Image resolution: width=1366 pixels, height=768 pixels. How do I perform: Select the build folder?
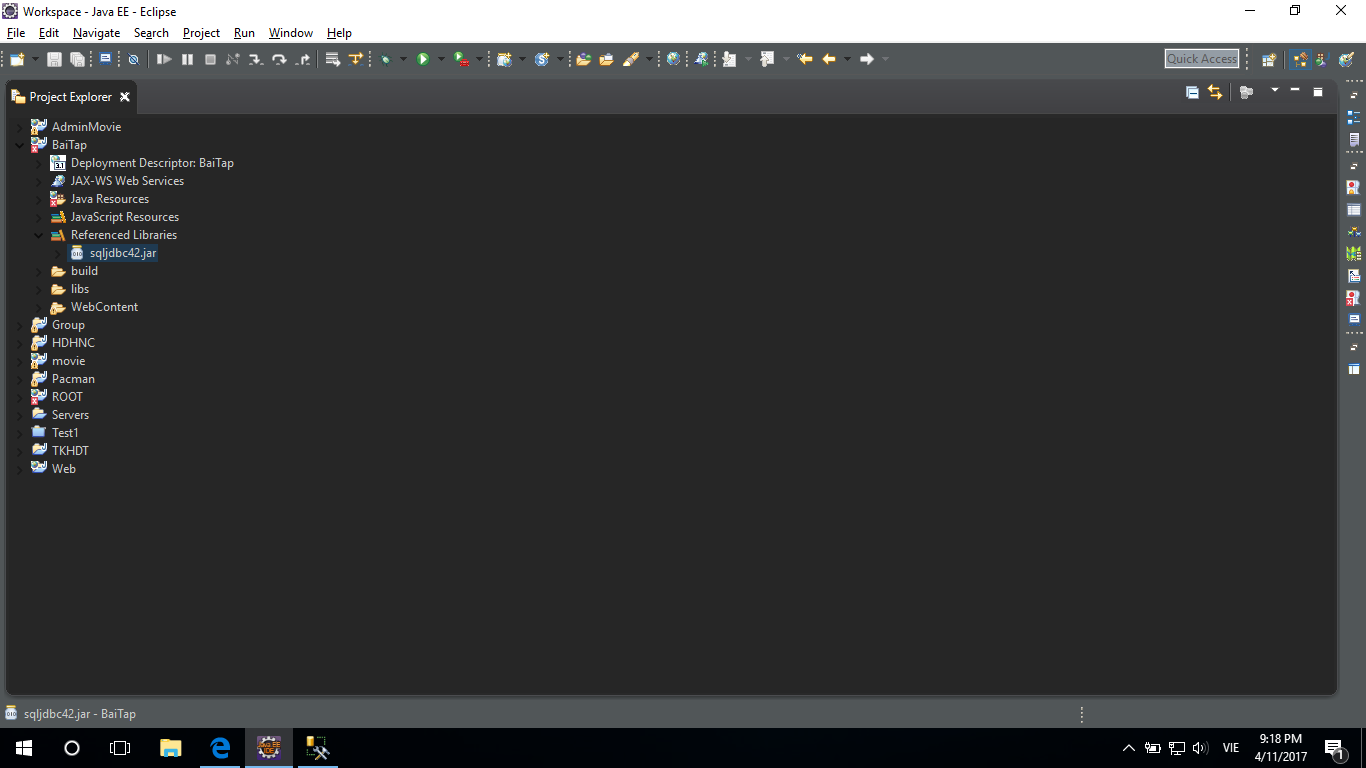click(84, 271)
